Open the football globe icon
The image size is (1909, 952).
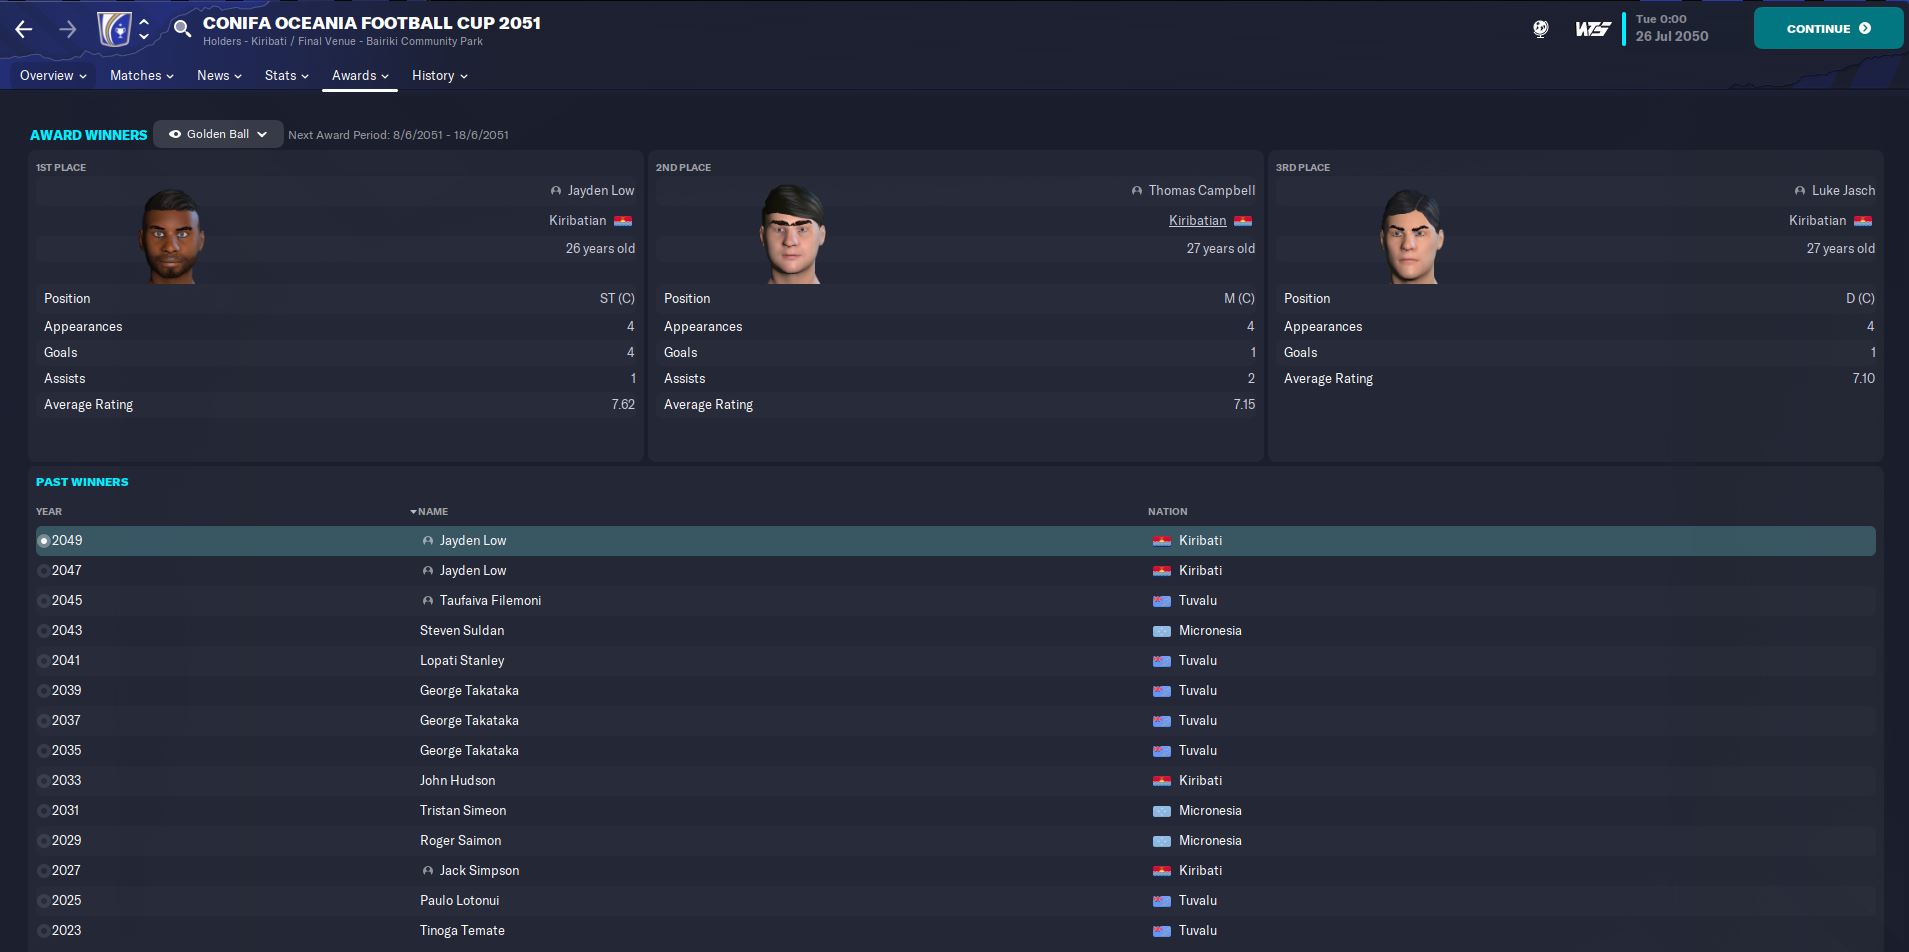click(x=1541, y=29)
